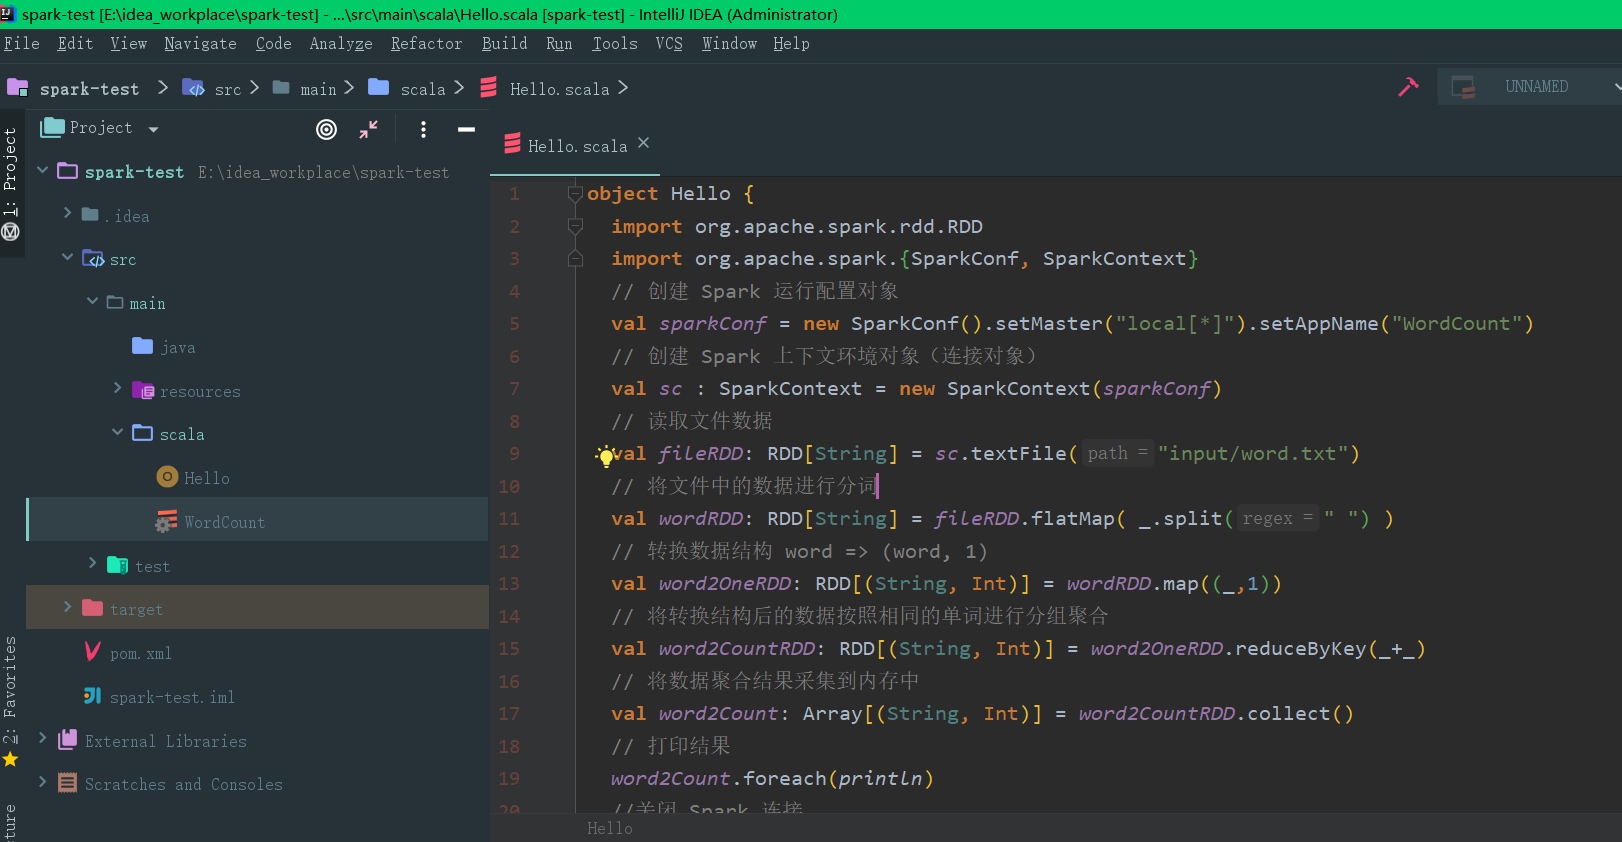
Task: Click the spark-test.iml file icon
Action: (92, 696)
